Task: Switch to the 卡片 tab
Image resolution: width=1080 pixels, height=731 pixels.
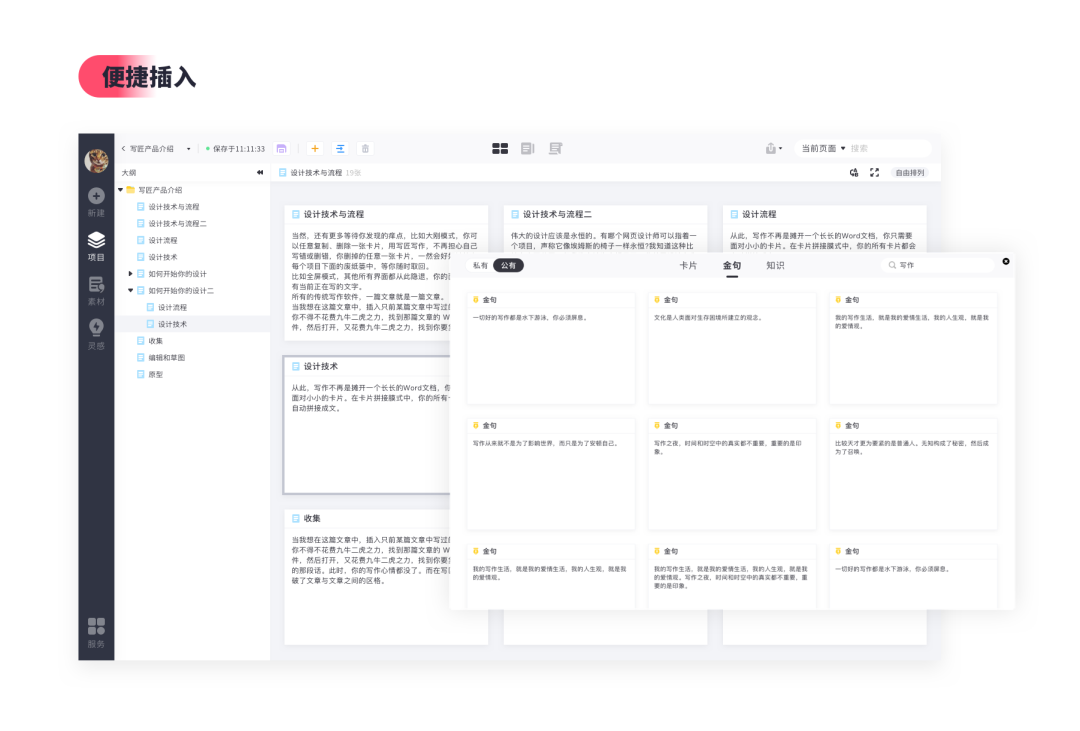Action: pyautogui.click(x=688, y=265)
